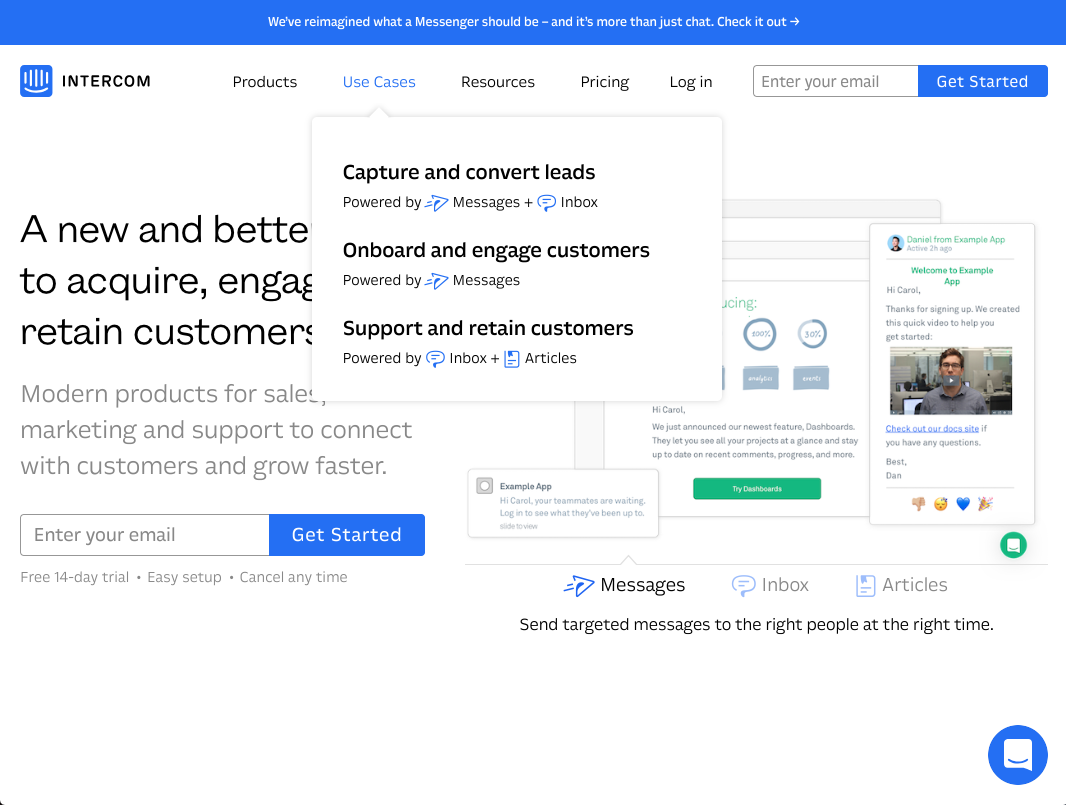Click the 'Welcome to Example App' heading
This screenshot has height=805, width=1066.
click(x=952, y=275)
